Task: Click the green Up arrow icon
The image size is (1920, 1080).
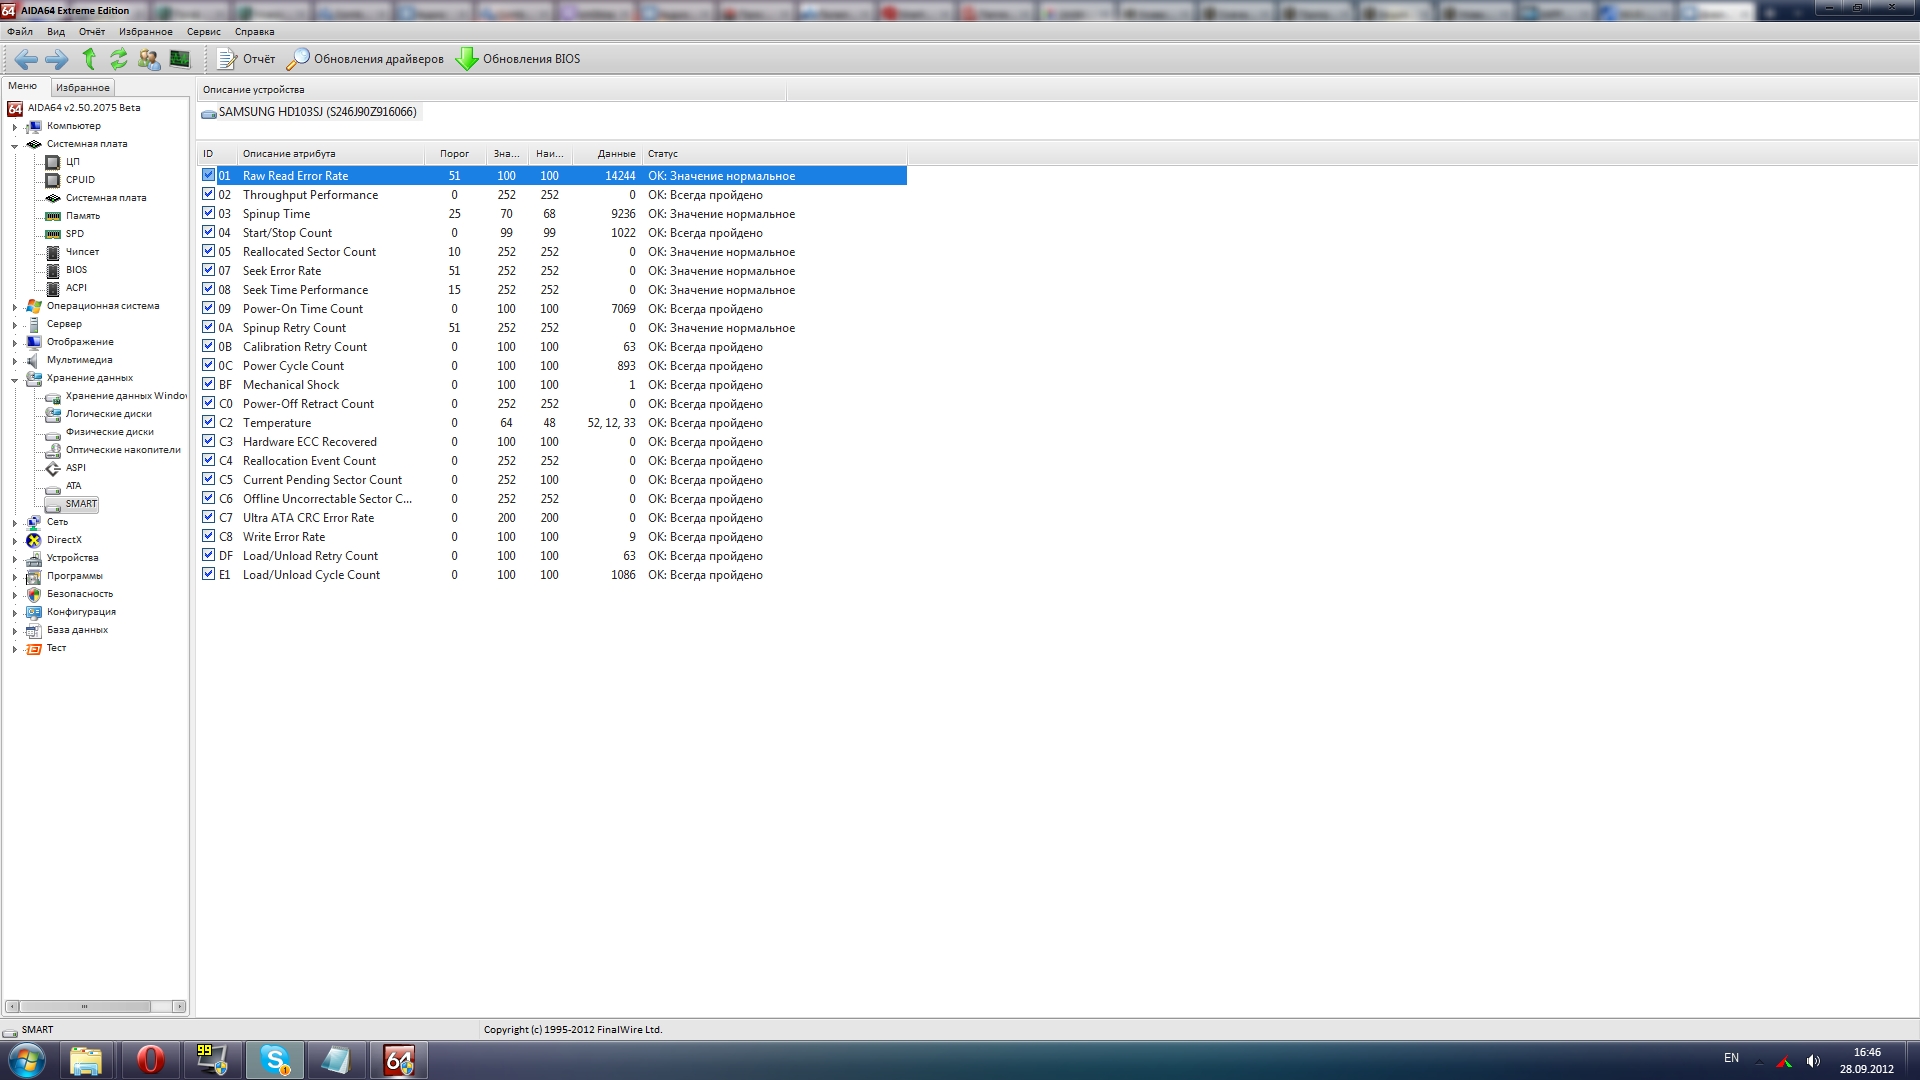Action: (89, 59)
